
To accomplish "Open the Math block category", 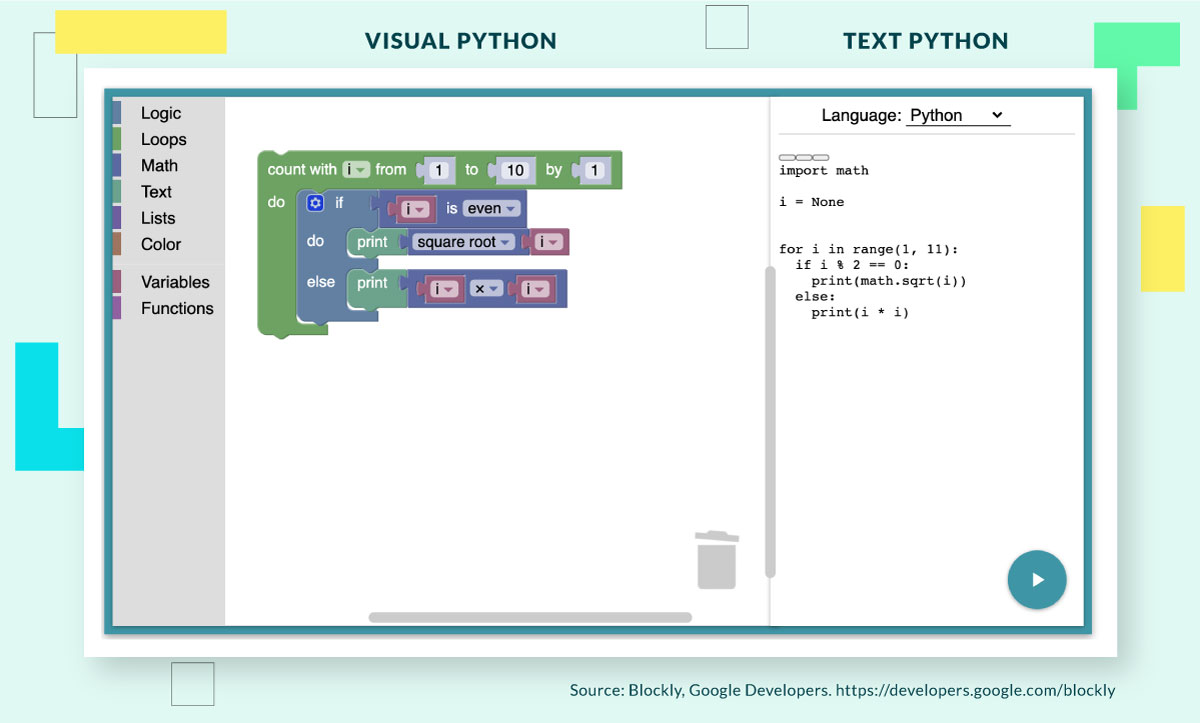I will (x=159, y=165).
